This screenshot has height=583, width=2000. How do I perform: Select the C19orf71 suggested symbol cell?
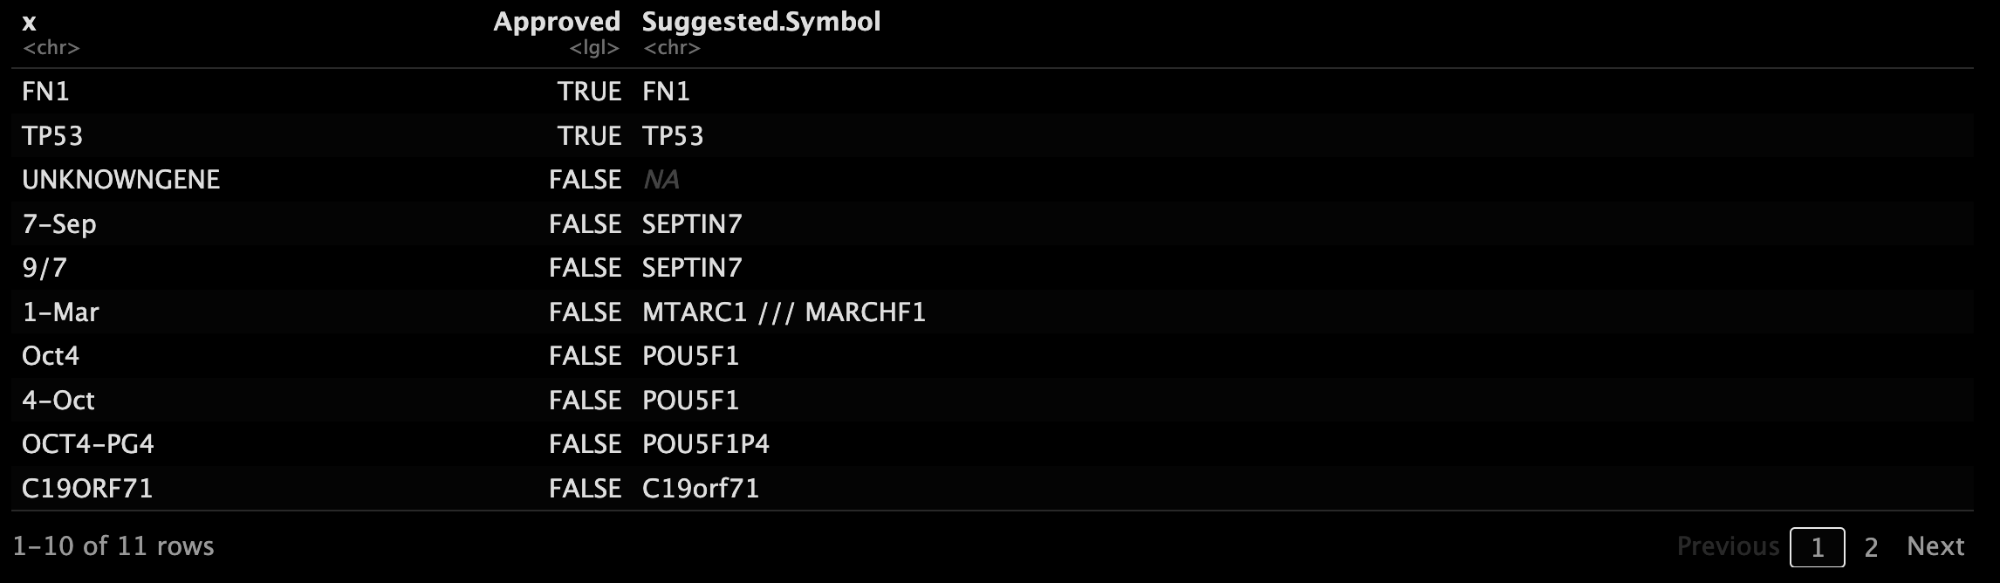tap(700, 488)
